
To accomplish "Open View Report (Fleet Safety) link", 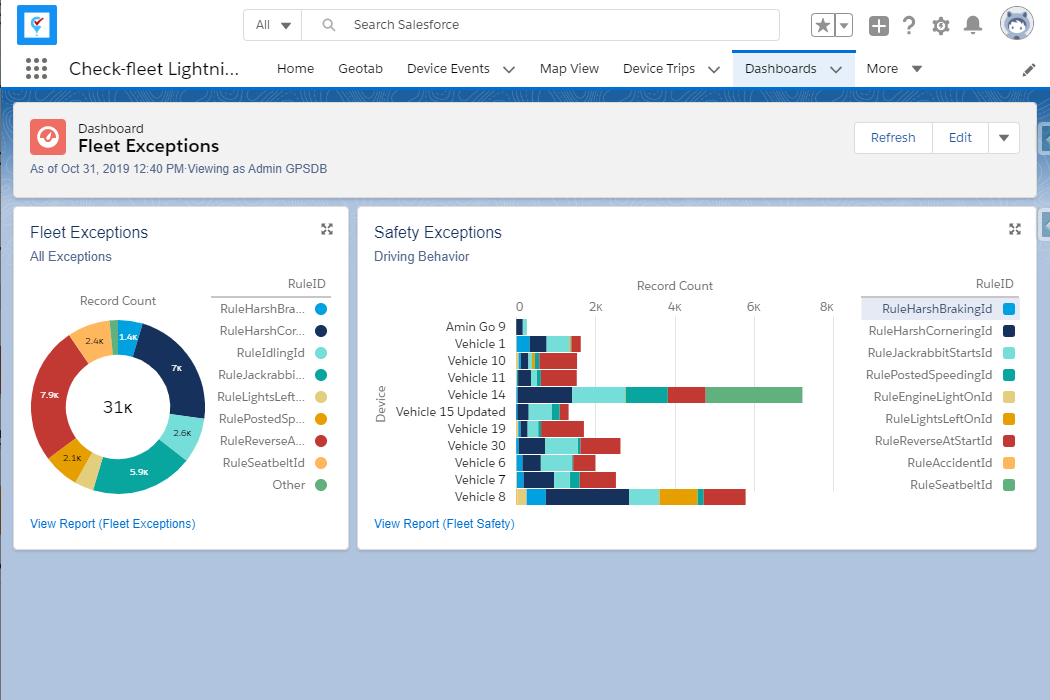I will point(444,523).
